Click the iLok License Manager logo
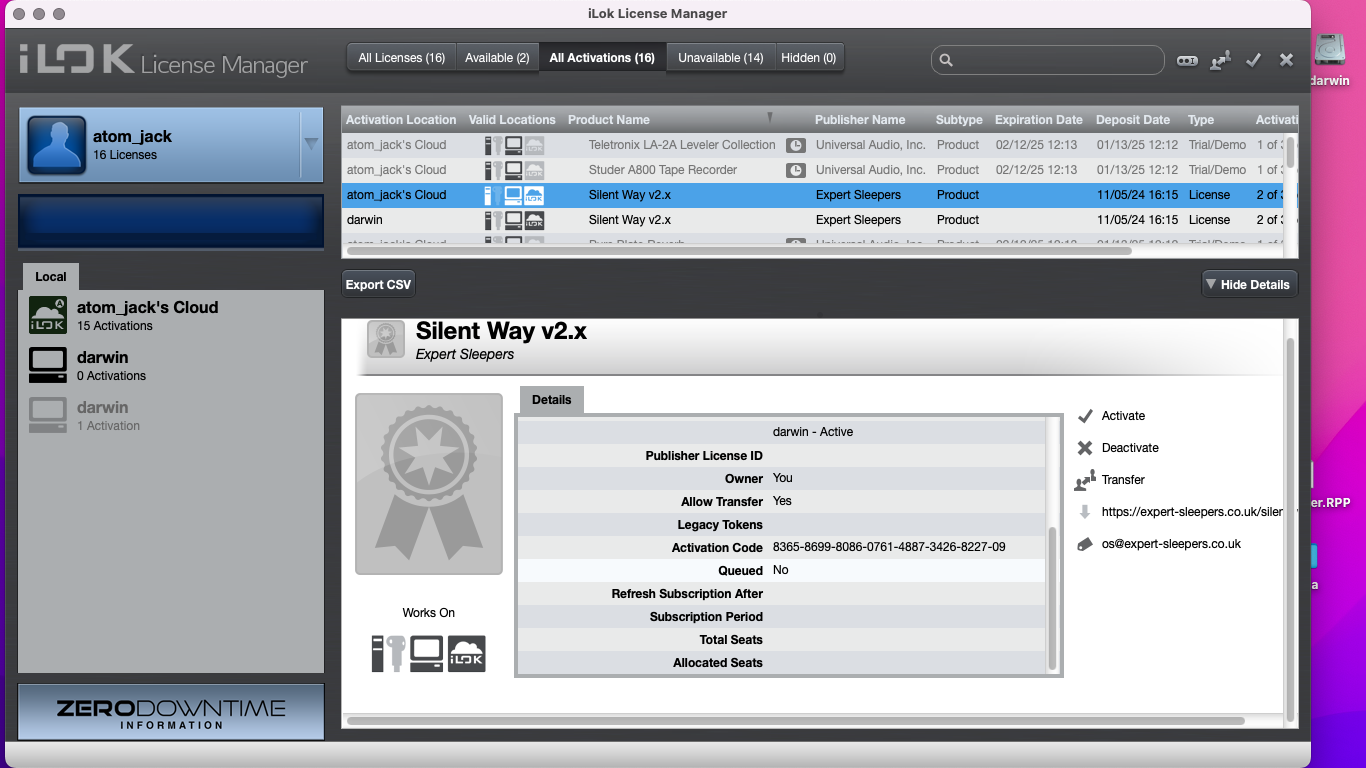Screen dimensions: 1366x768 point(163,60)
